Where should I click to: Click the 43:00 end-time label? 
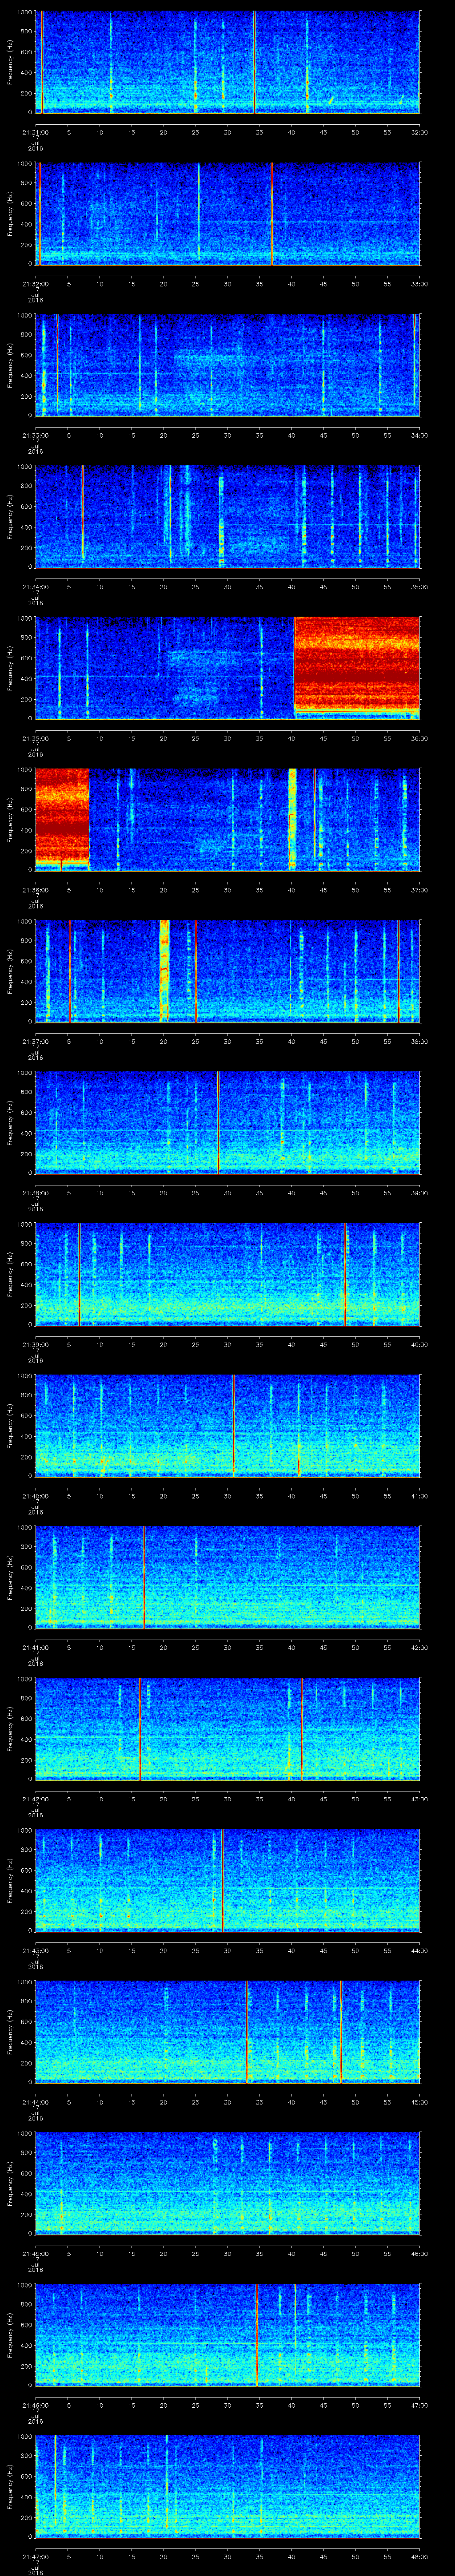tap(419, 1799)
